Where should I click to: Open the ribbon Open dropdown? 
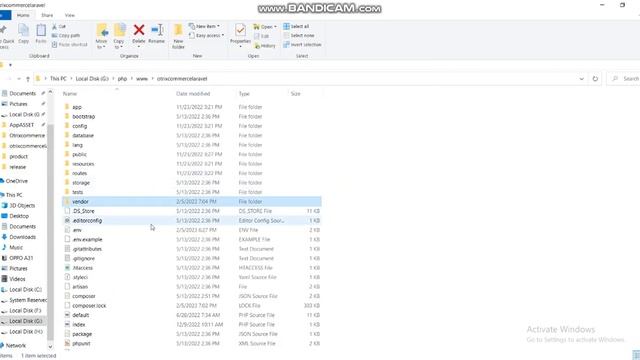265,27
